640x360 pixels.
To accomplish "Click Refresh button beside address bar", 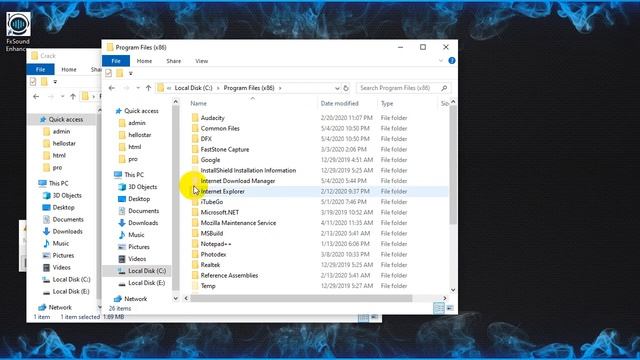I will point(346,88).
